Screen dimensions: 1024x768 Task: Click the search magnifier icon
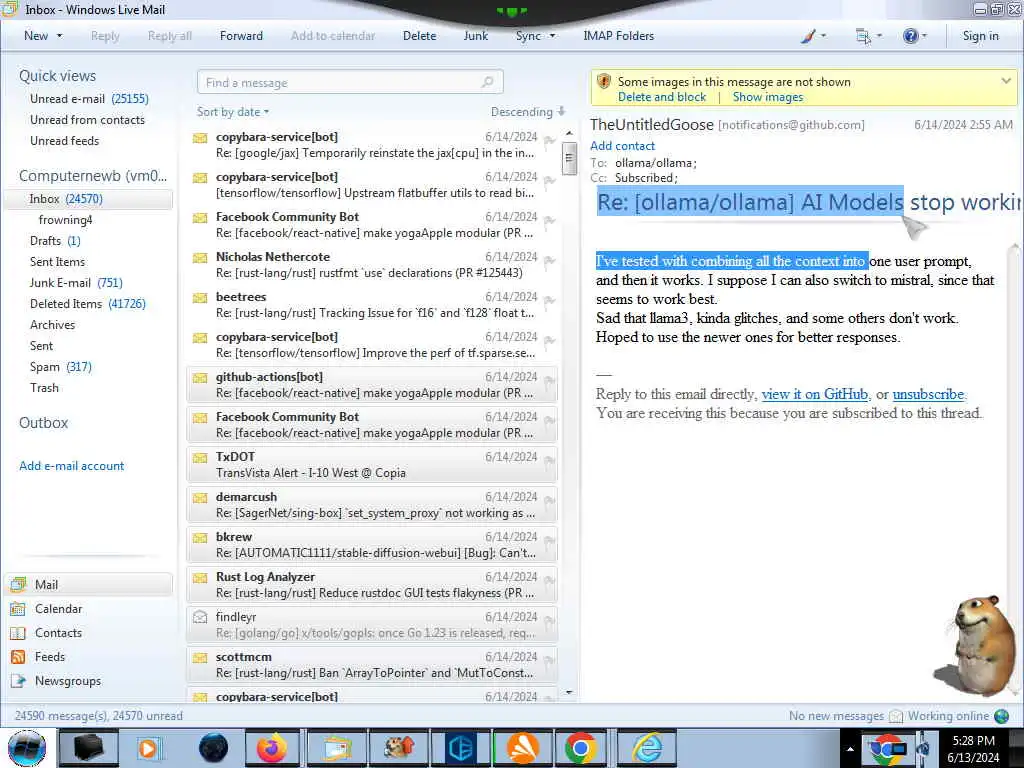point(488,82)
